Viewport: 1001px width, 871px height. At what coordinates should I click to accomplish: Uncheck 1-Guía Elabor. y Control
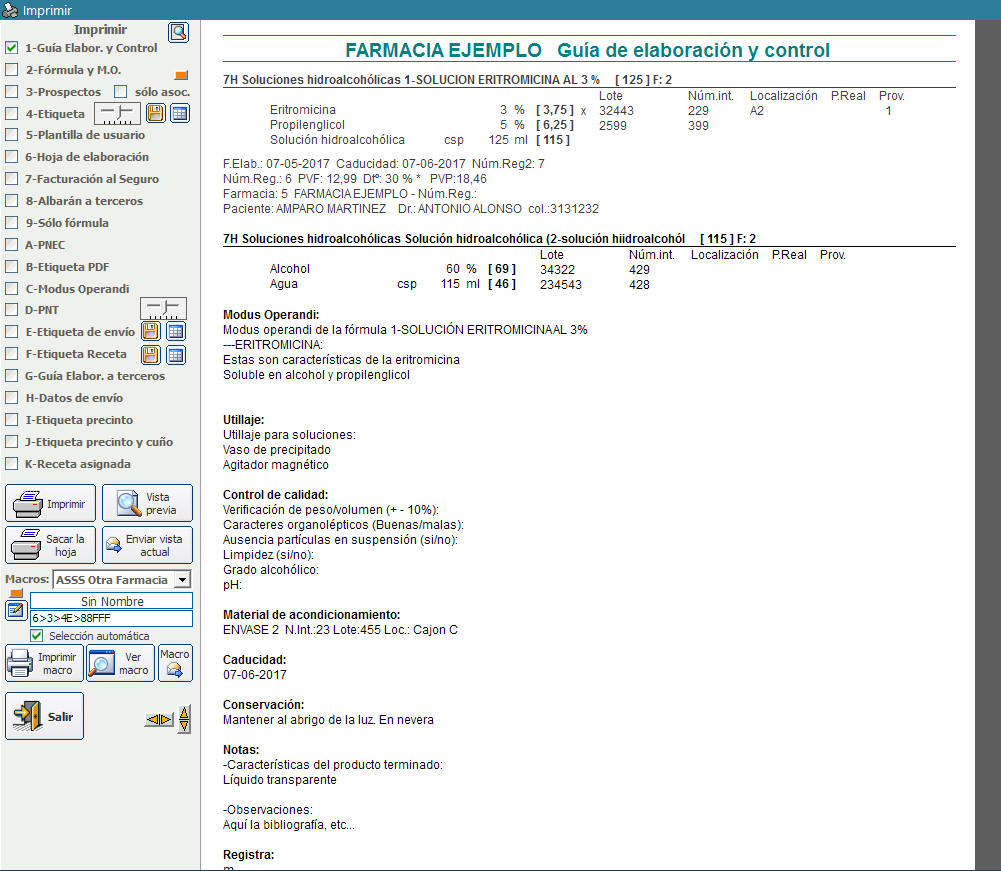point(11,48)
